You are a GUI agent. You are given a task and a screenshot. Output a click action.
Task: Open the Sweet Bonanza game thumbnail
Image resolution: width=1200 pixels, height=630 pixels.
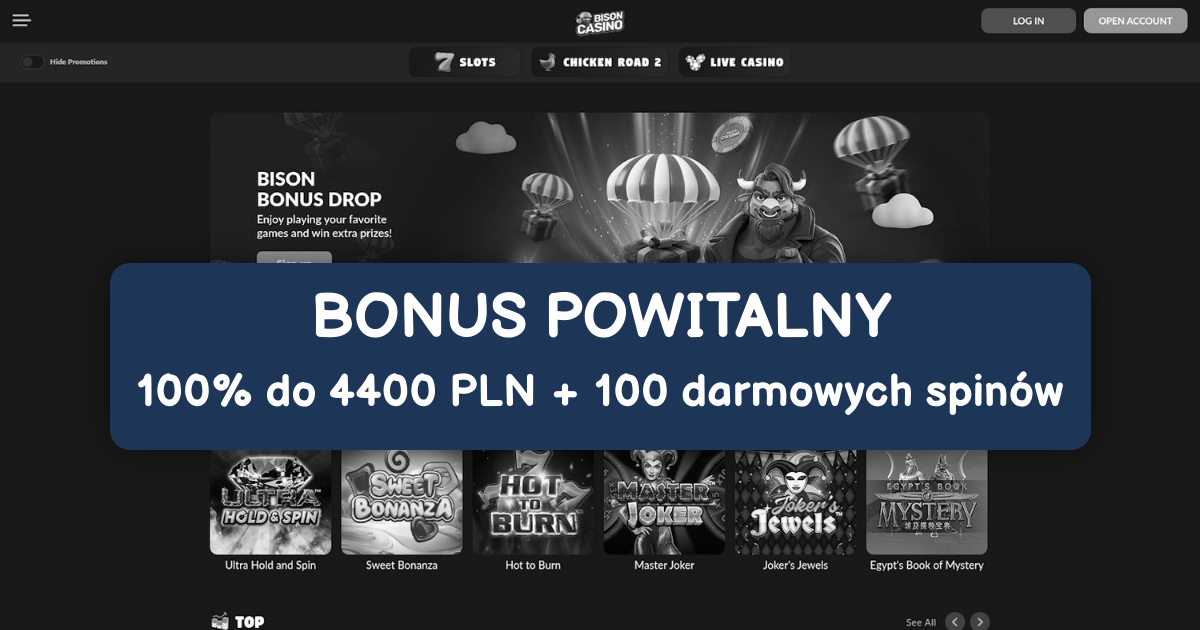tap(402, 502)
